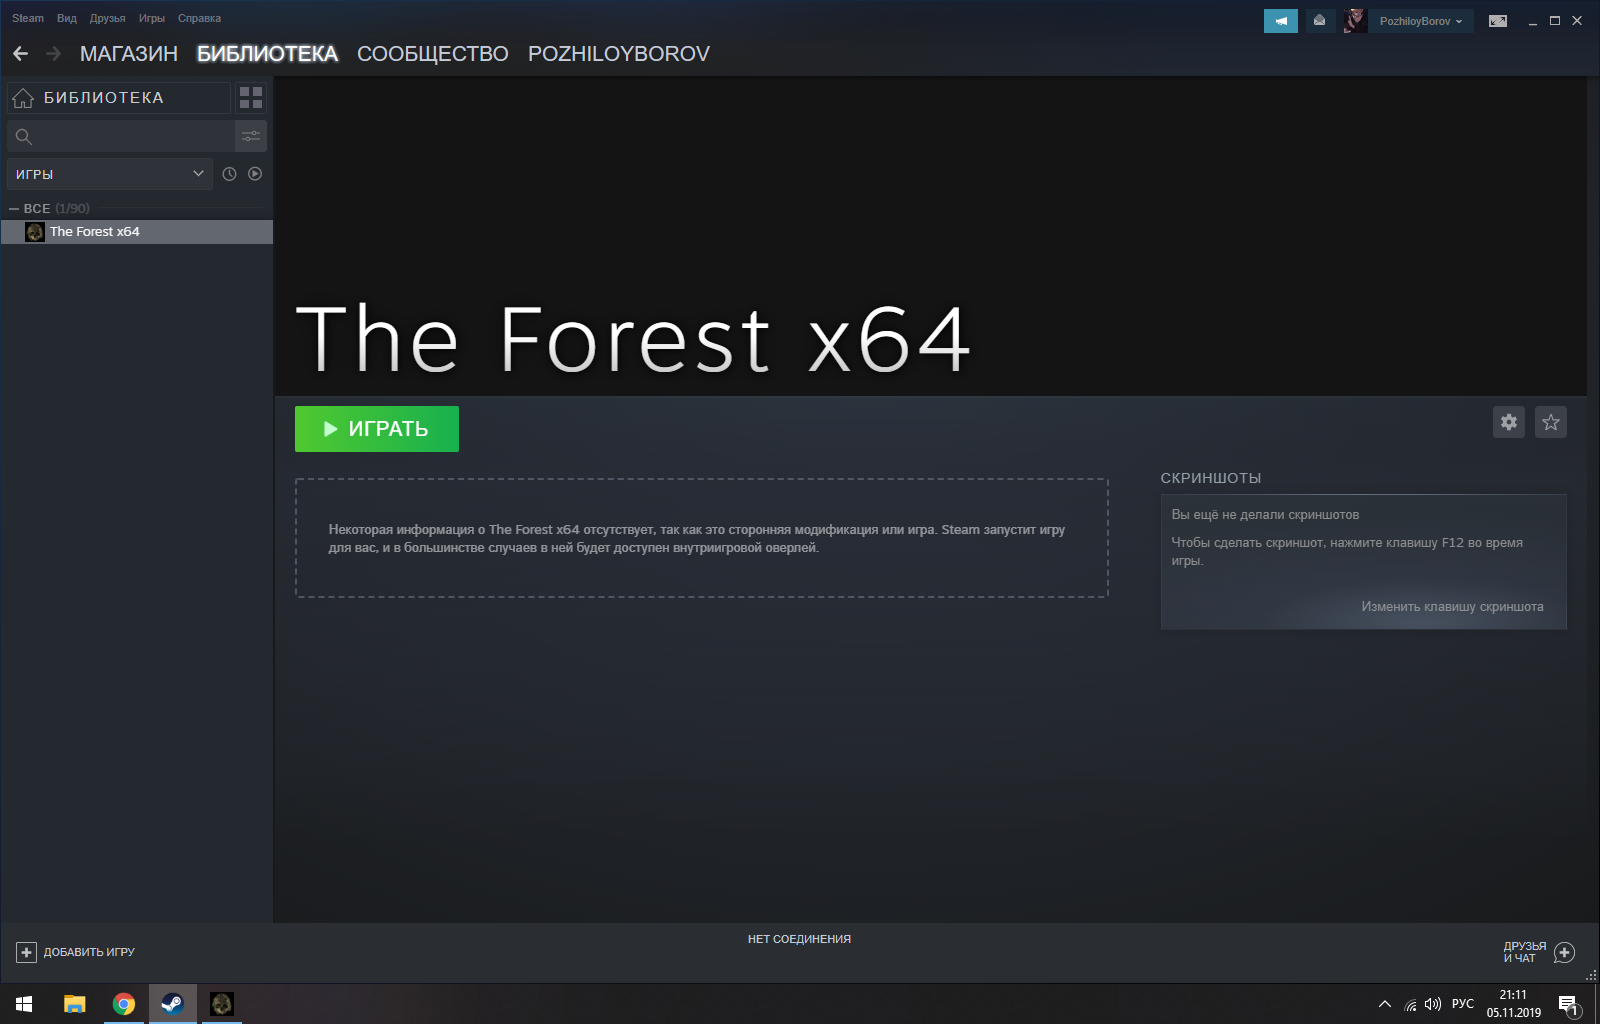Open The Forest taskbar icon
Screen dimensions: 1600x1024
pyautogui.click(x=222, y=1004)
